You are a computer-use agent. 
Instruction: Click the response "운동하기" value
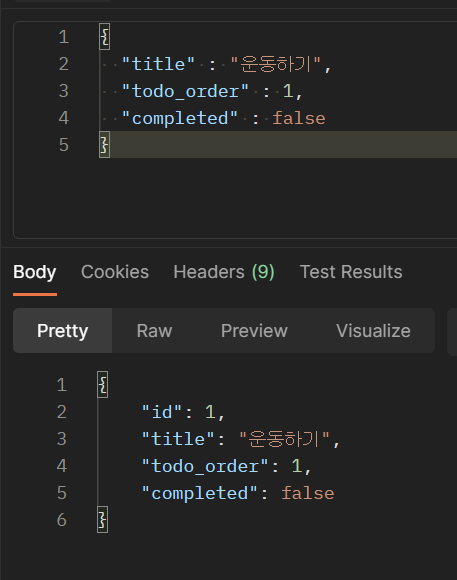(x=284, y=439)
